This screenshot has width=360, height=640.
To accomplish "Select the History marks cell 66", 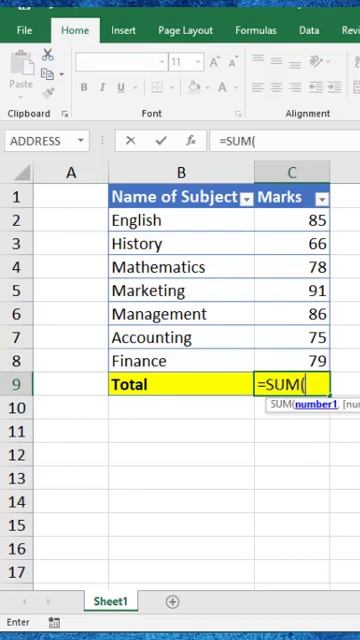I will coord(292,244).
